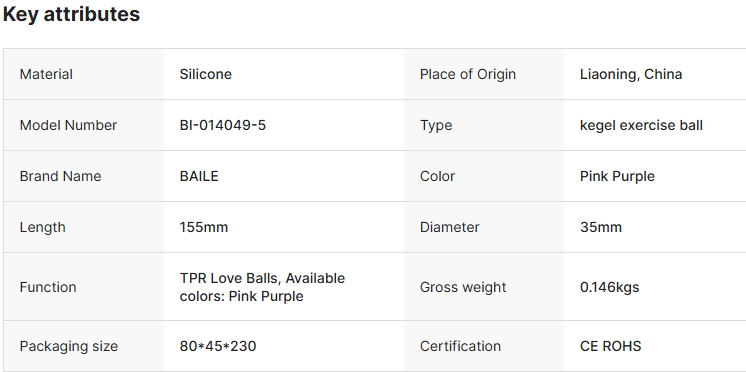The image size is (746, 372).
Task: Click the BI-014049-5 model number value
Action: [x=223, y=125]
